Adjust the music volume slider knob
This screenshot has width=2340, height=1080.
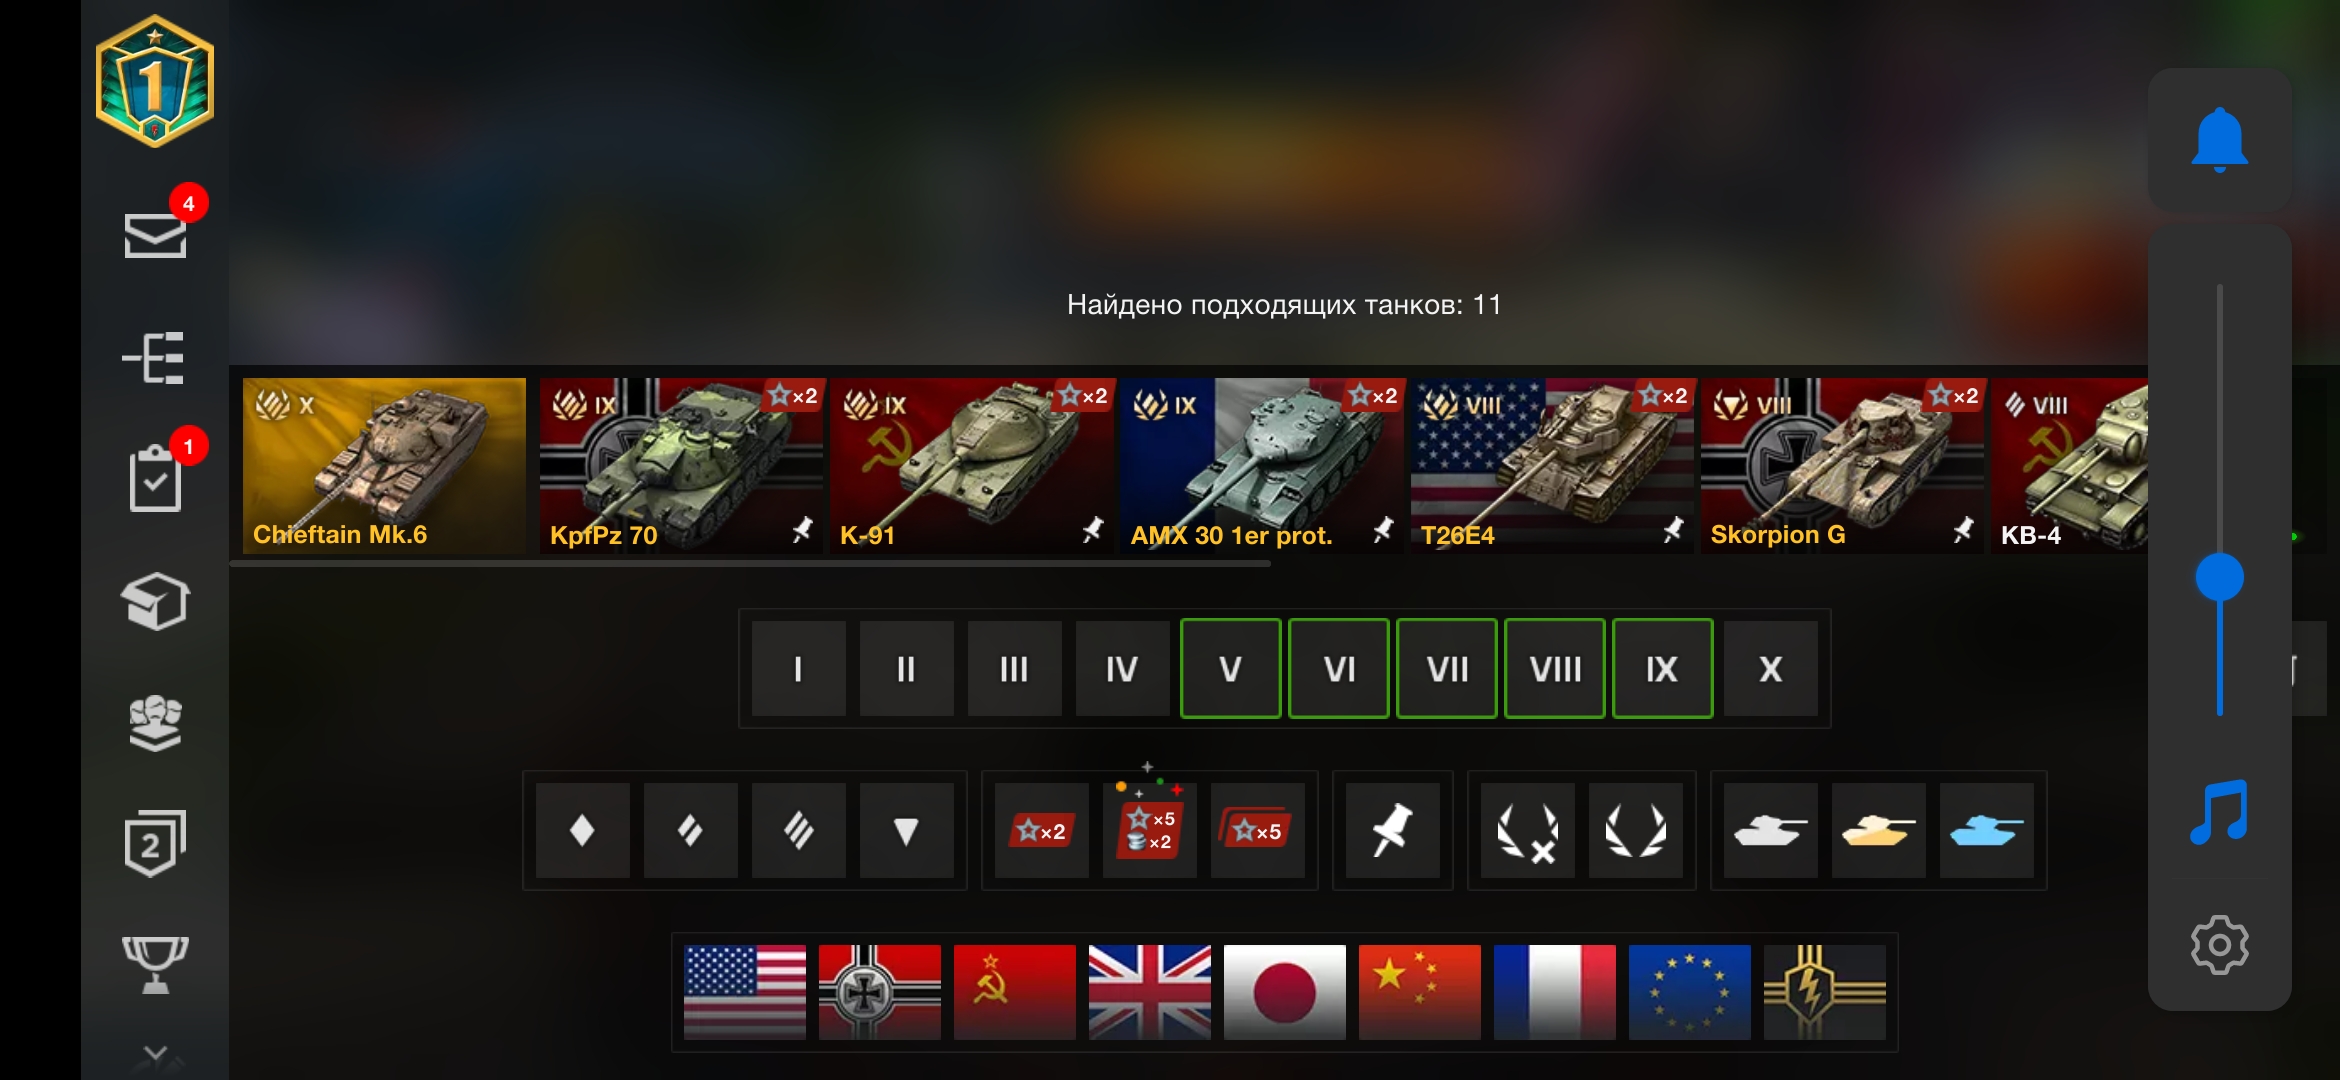(x=2219, y=577)
